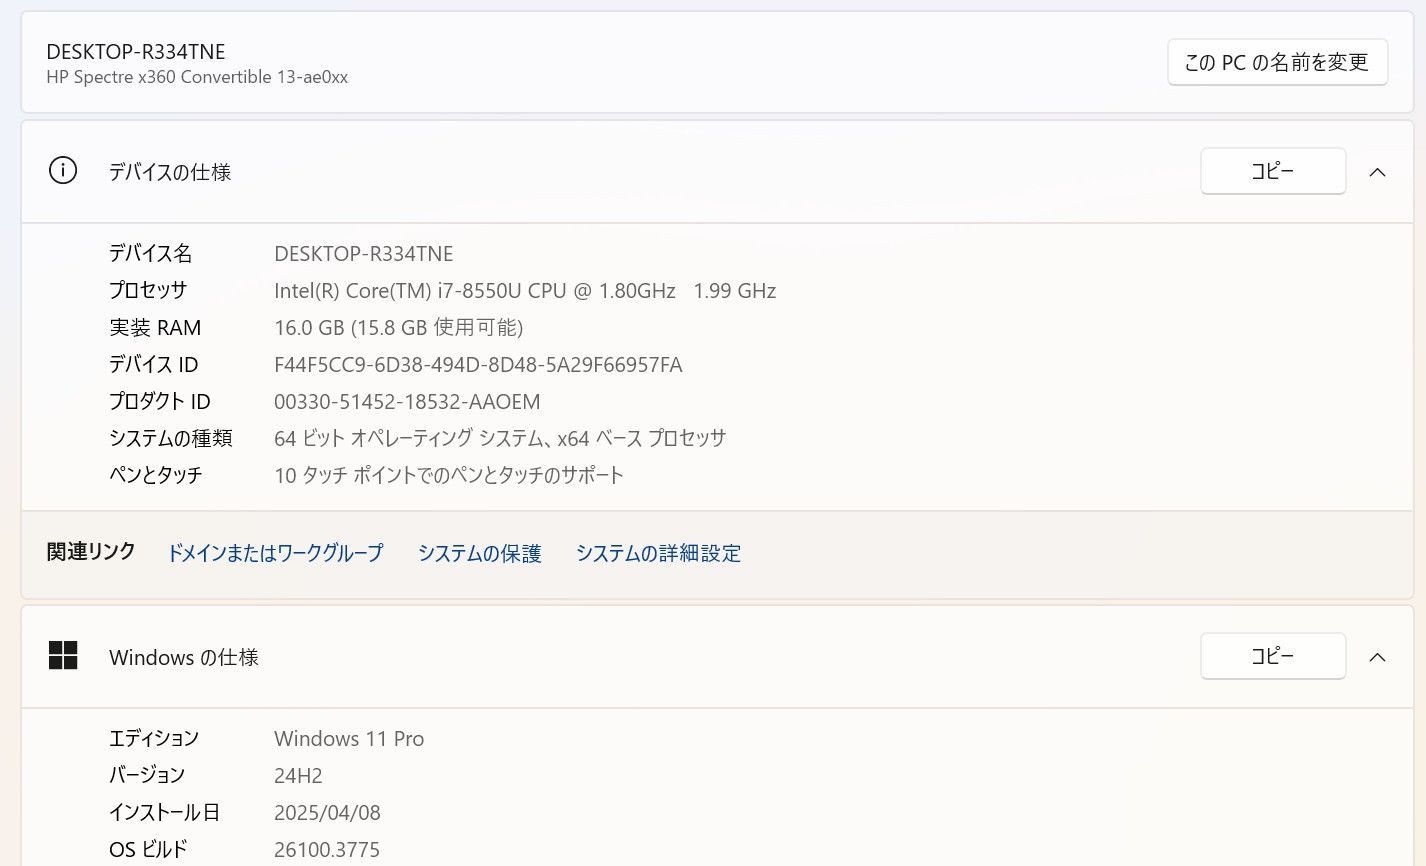Click the OS ビルド label
Image resolution: width=1426 pixels, height=866 pixels.
pos(148,850)
